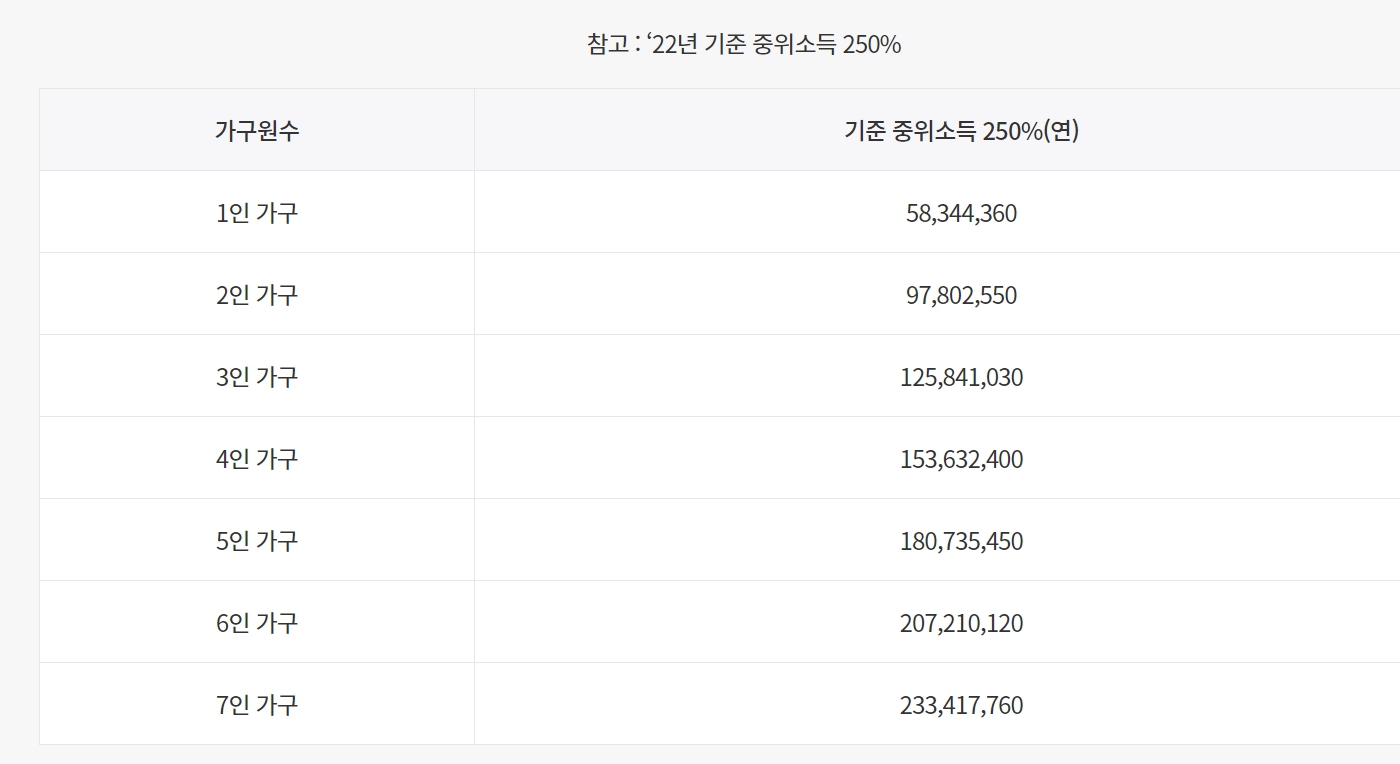
Task: Select the 5인 가구 row label
Action: tap(257, 541)
